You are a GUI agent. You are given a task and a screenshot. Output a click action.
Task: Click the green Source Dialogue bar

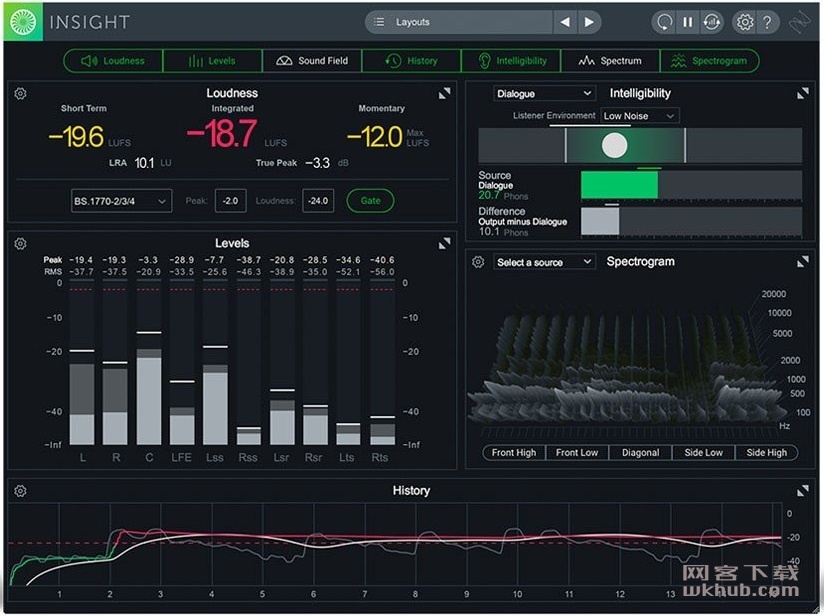point(619,186)
